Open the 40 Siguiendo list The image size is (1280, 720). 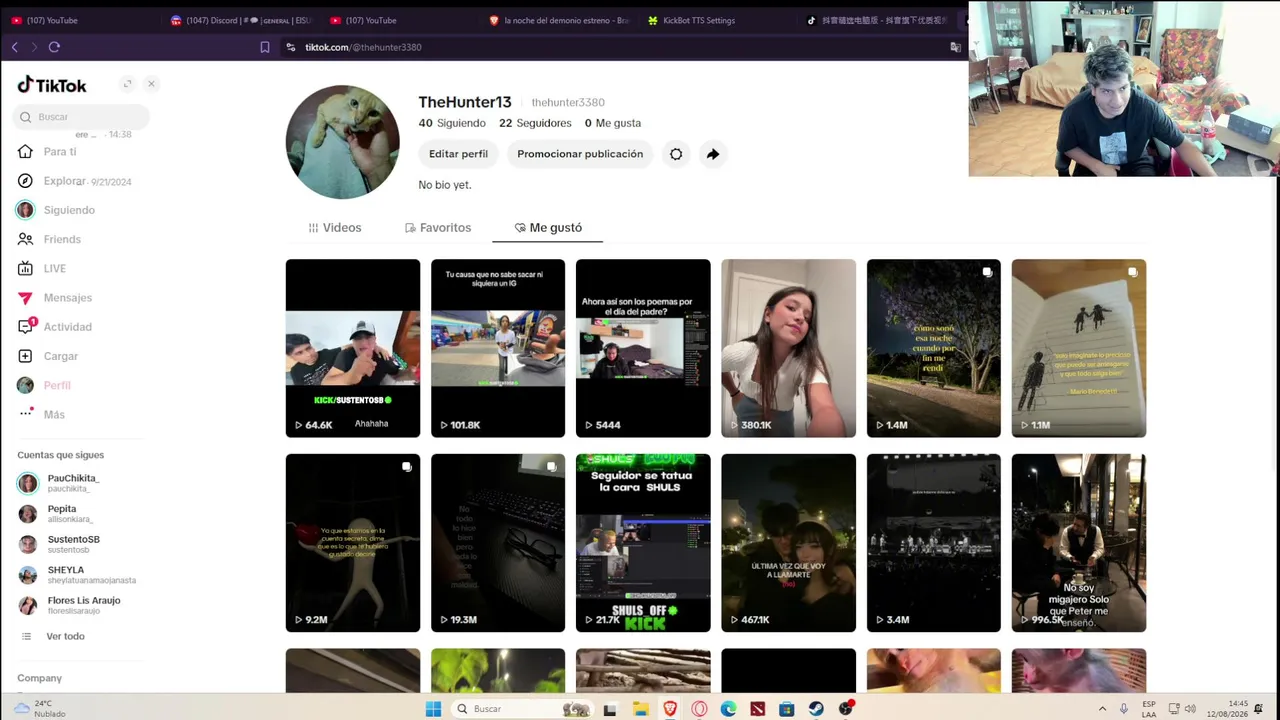pyautogui.click(x=452, y=123)
